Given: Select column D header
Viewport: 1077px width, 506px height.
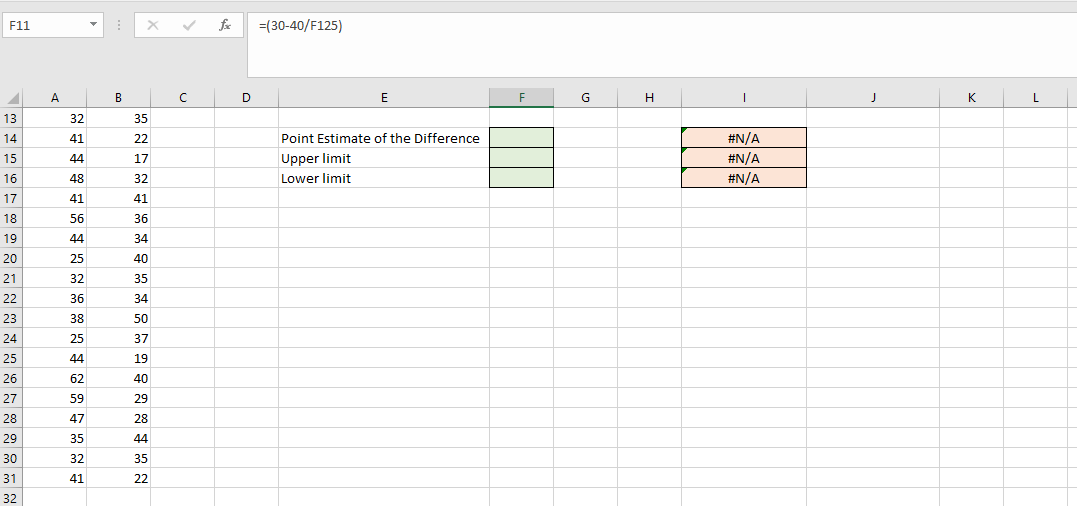Looking at the screenshot, I should coord(246,98).
